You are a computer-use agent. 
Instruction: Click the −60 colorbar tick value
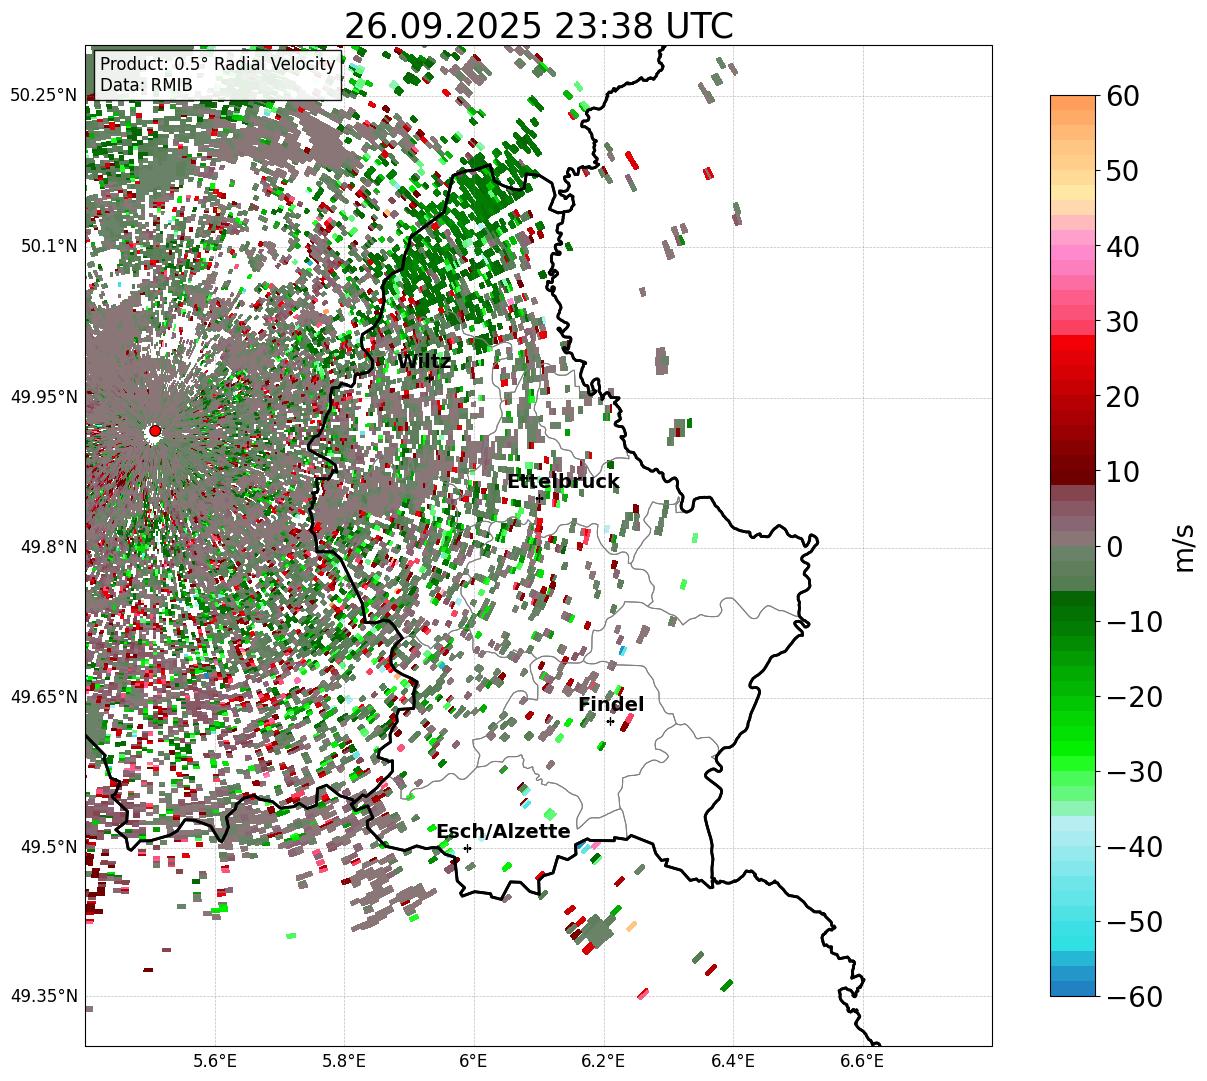1134,996
